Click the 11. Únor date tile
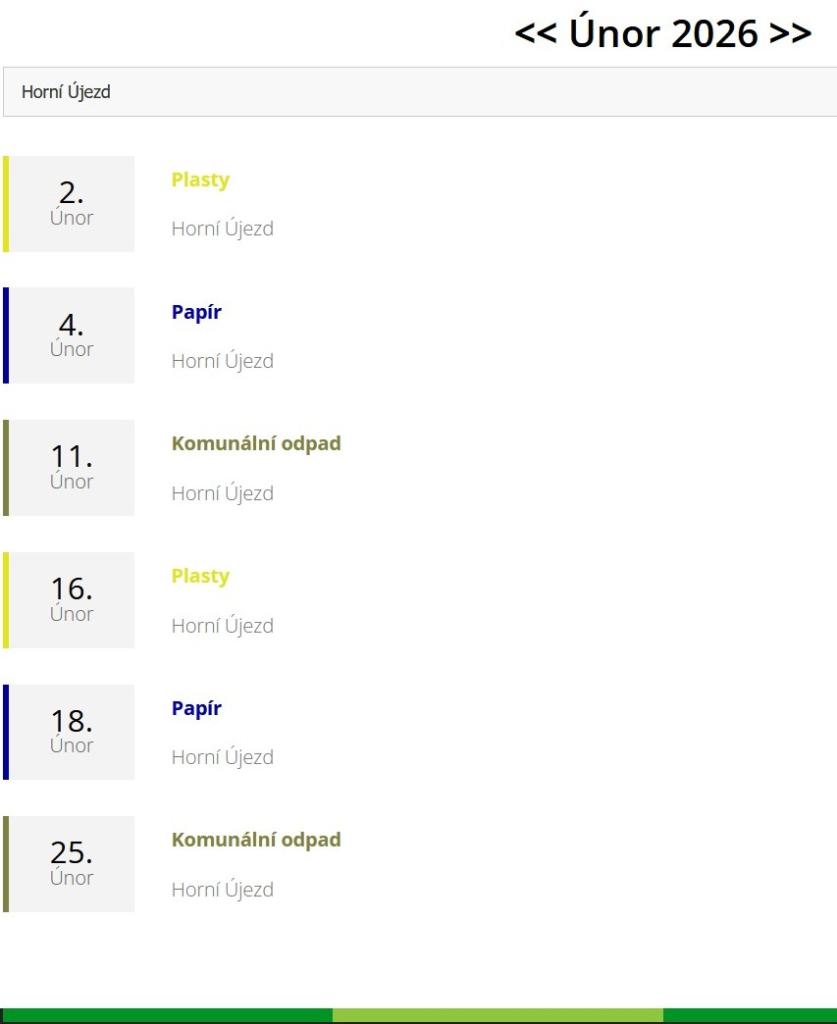Viewport: 837px width, 1024px height. point(72,468)
